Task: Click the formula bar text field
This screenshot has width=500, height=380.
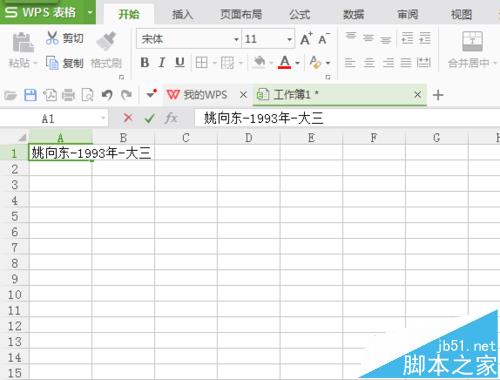Action: [347, 118]
